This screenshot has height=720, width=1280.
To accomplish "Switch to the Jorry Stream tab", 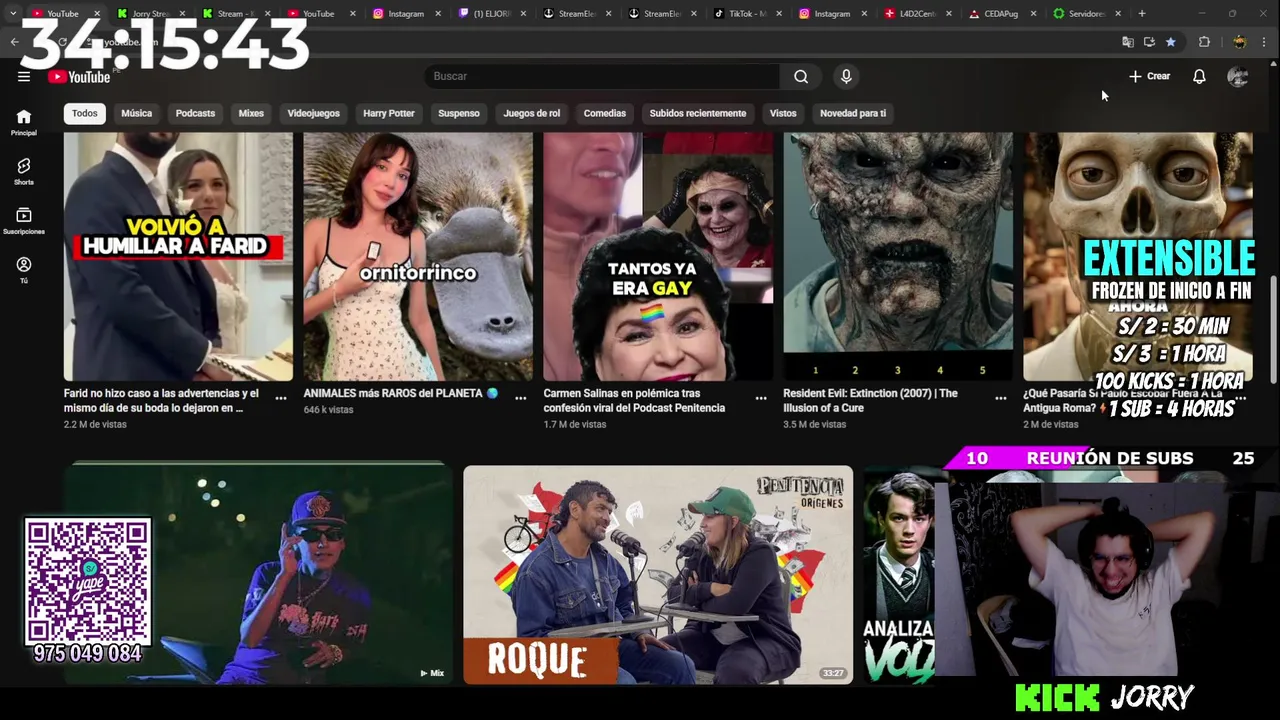I will point(150,14).
